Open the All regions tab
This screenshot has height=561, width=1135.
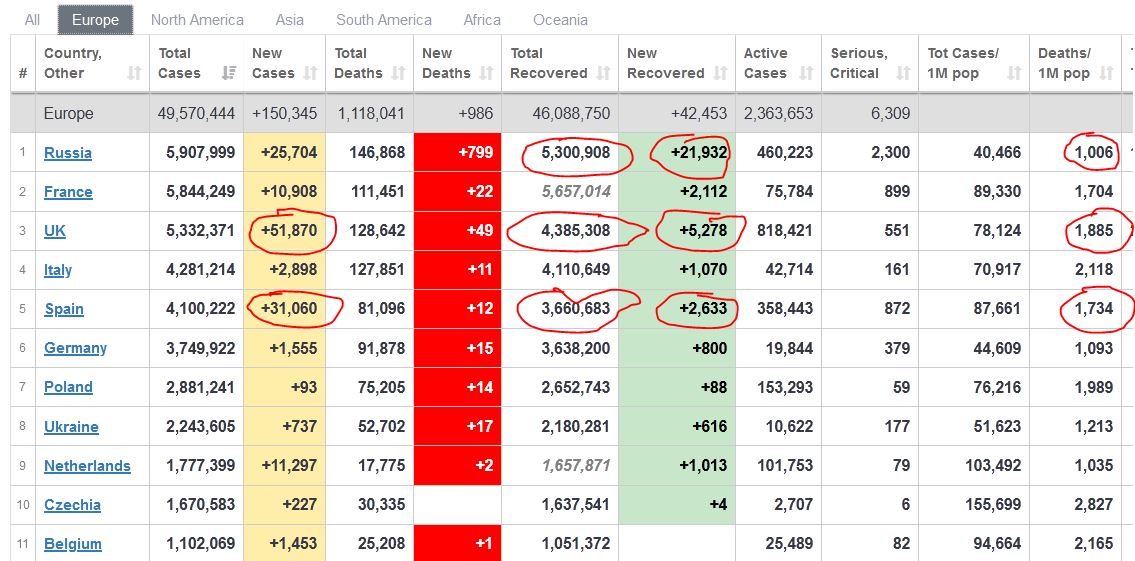pyautogui.click(x=33, y=20)
